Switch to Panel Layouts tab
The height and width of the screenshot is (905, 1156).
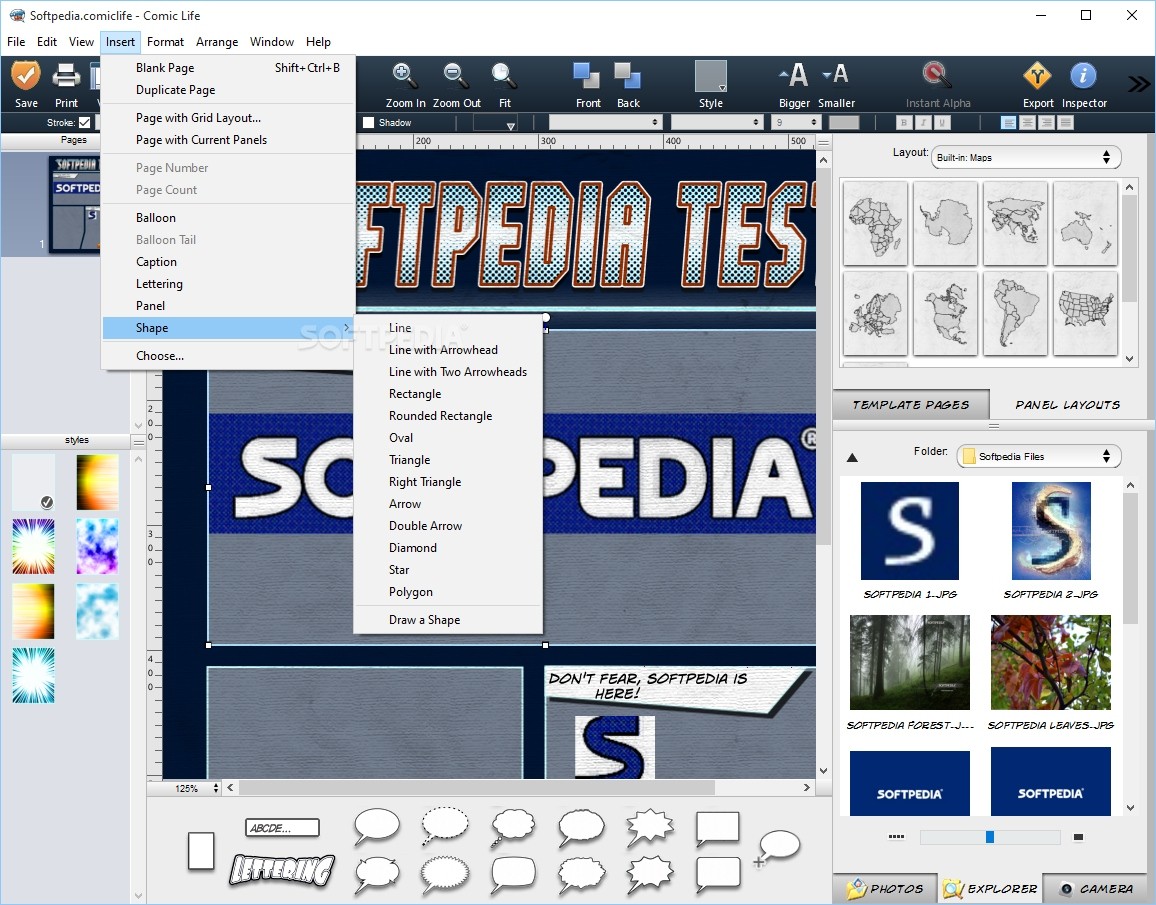click(x=1067, y=405)
